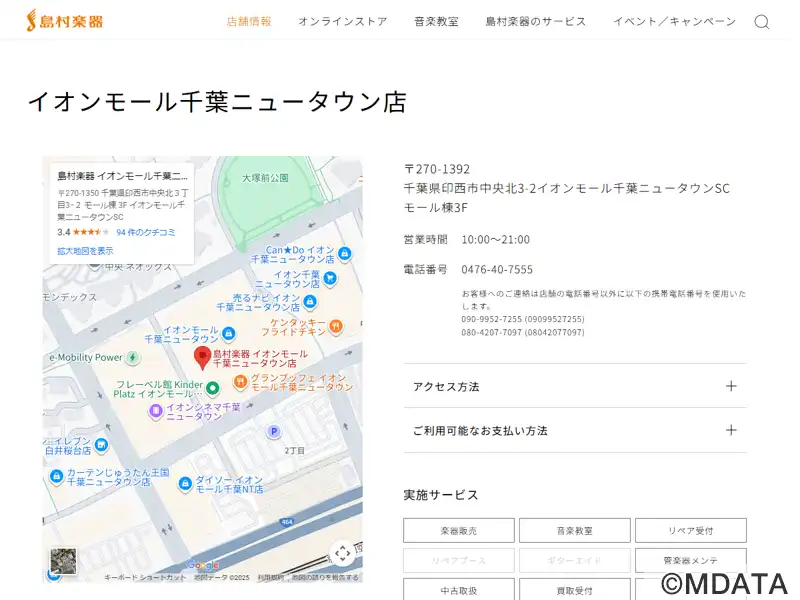Expand ご利用可能なお支払い方法 section
The image size is (800, 600).
(575, 430)
